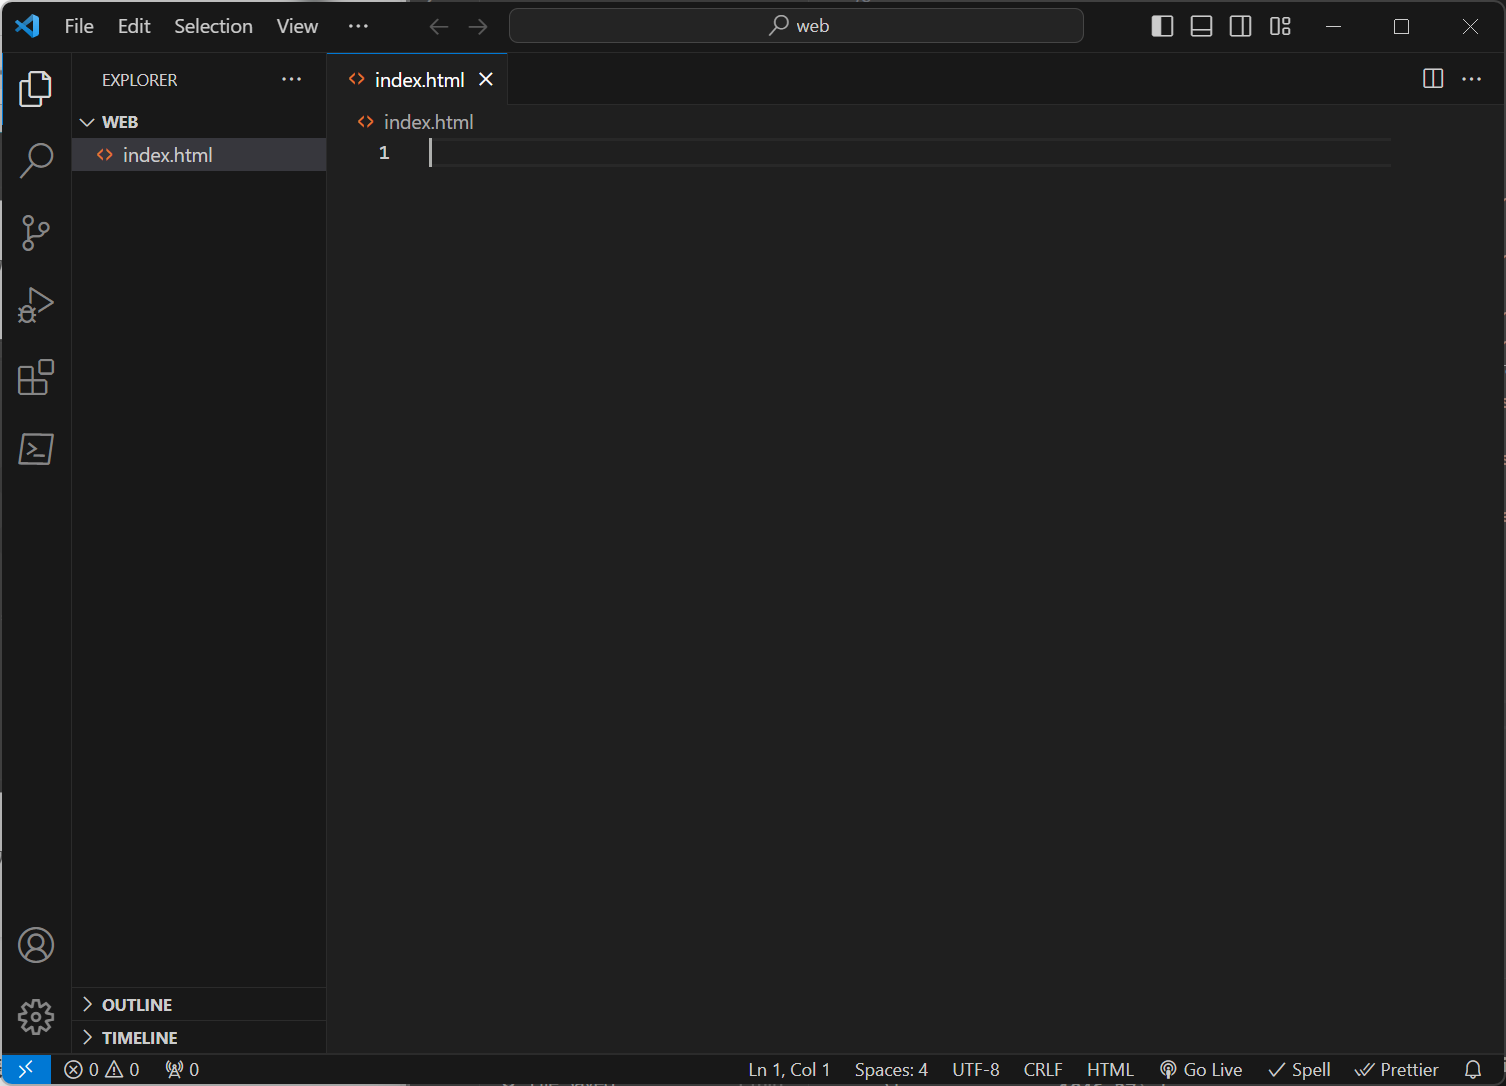Collapse the WEB folder section
The height and width of the screenshot is (1086, 1506).
(199, 122)
